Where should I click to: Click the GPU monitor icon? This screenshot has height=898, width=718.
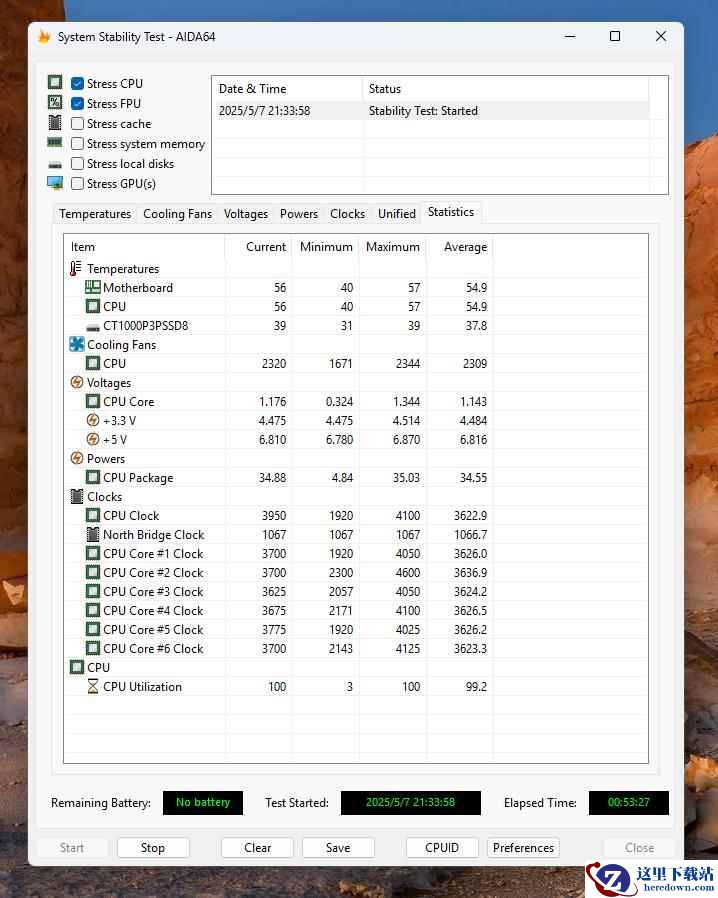click(x=55, y=183)
